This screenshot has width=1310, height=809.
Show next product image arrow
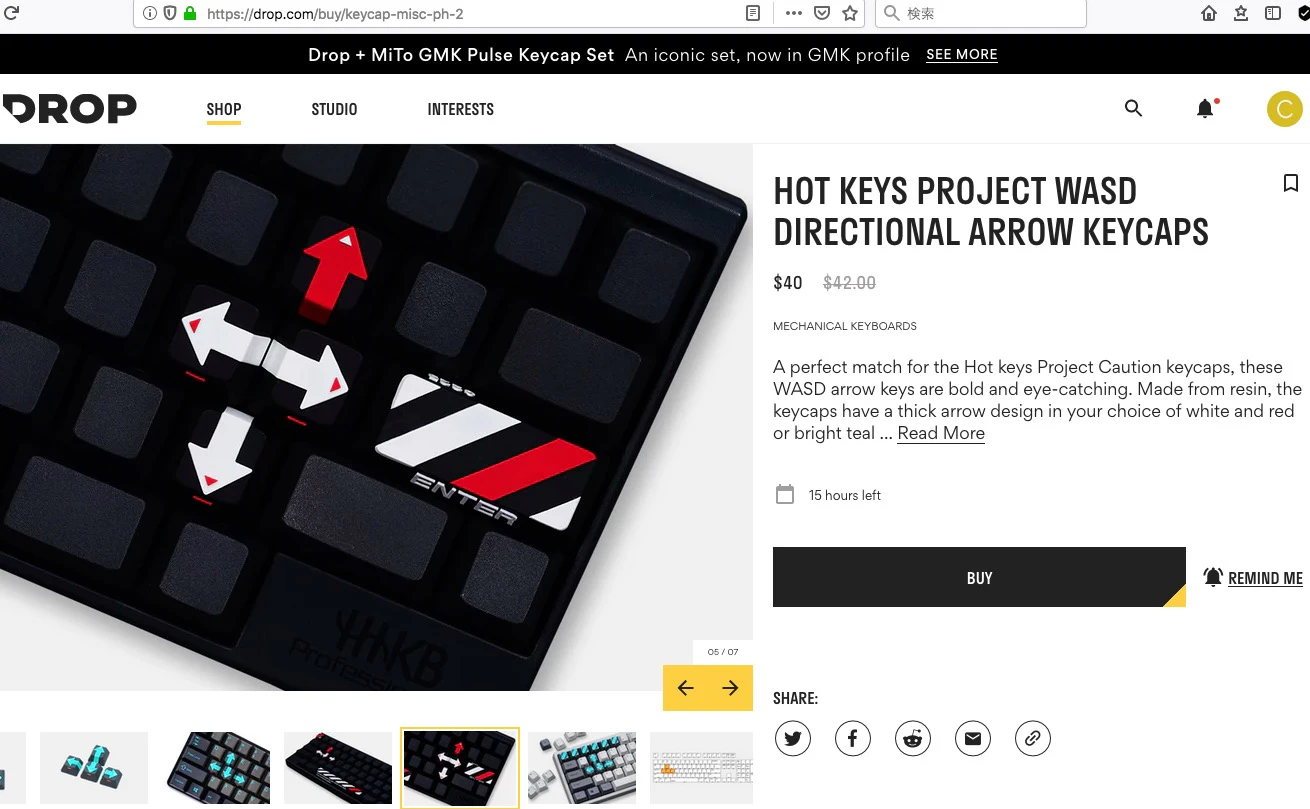point(731,688)
